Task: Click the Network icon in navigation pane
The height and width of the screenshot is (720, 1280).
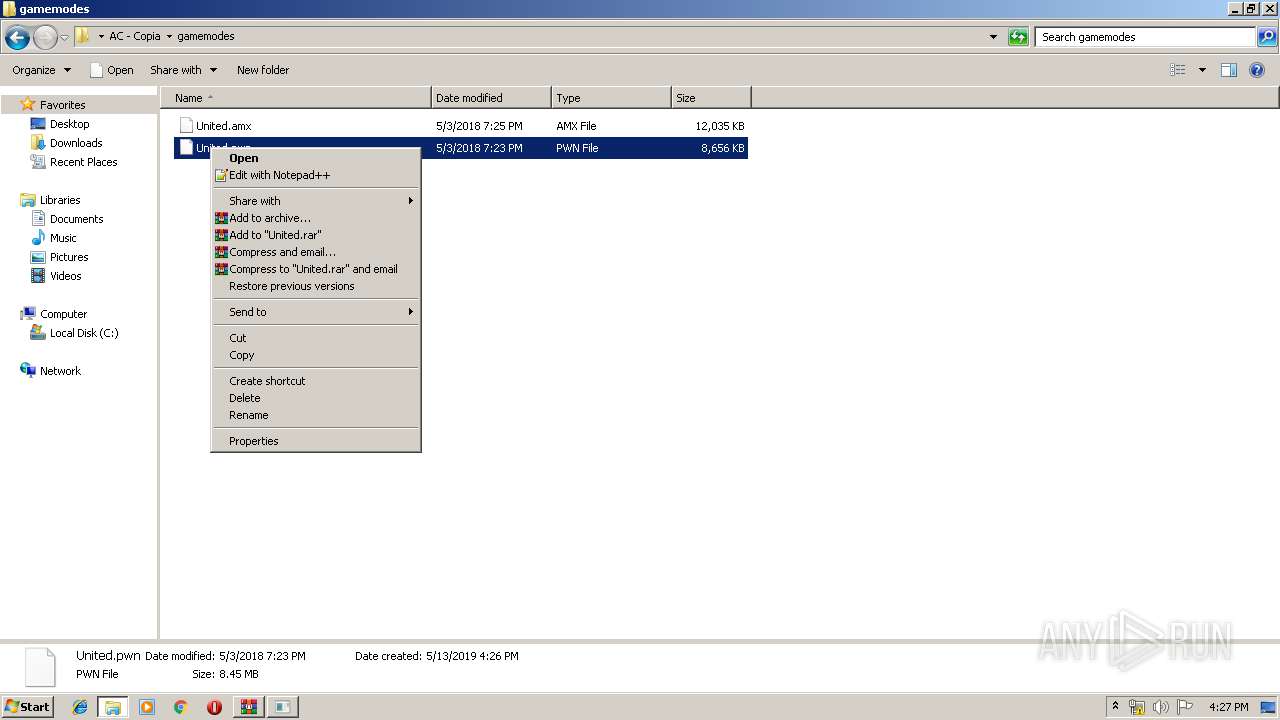Action: [28, 371]
